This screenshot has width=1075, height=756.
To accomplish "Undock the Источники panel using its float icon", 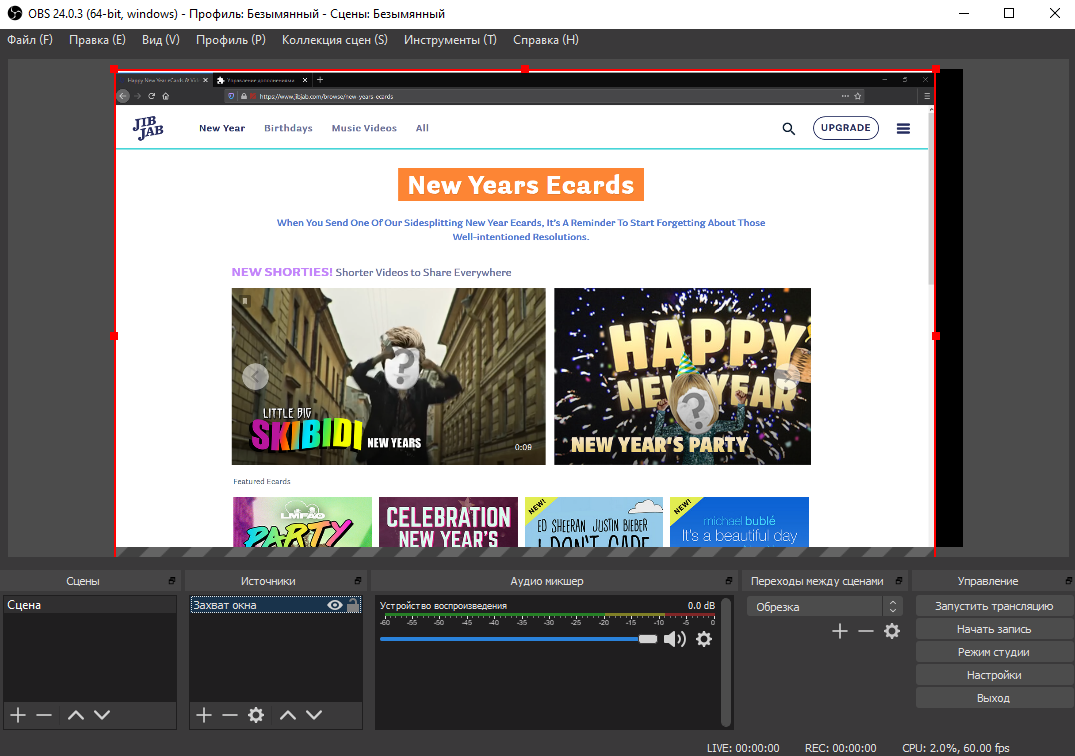I will tap(358, 581).
